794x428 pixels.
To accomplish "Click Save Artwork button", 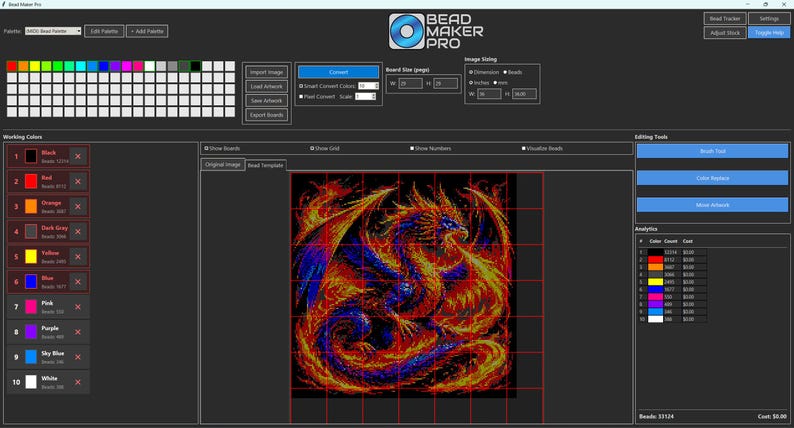I will [266, 100].
